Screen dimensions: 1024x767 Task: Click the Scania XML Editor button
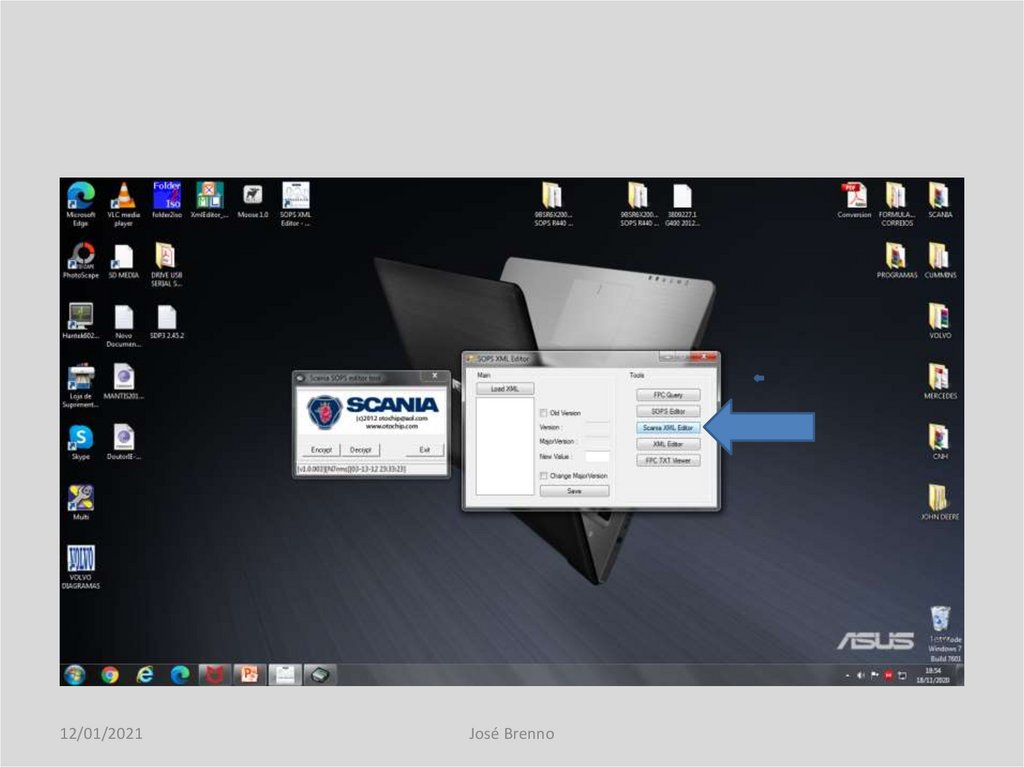tap(668, 428)
